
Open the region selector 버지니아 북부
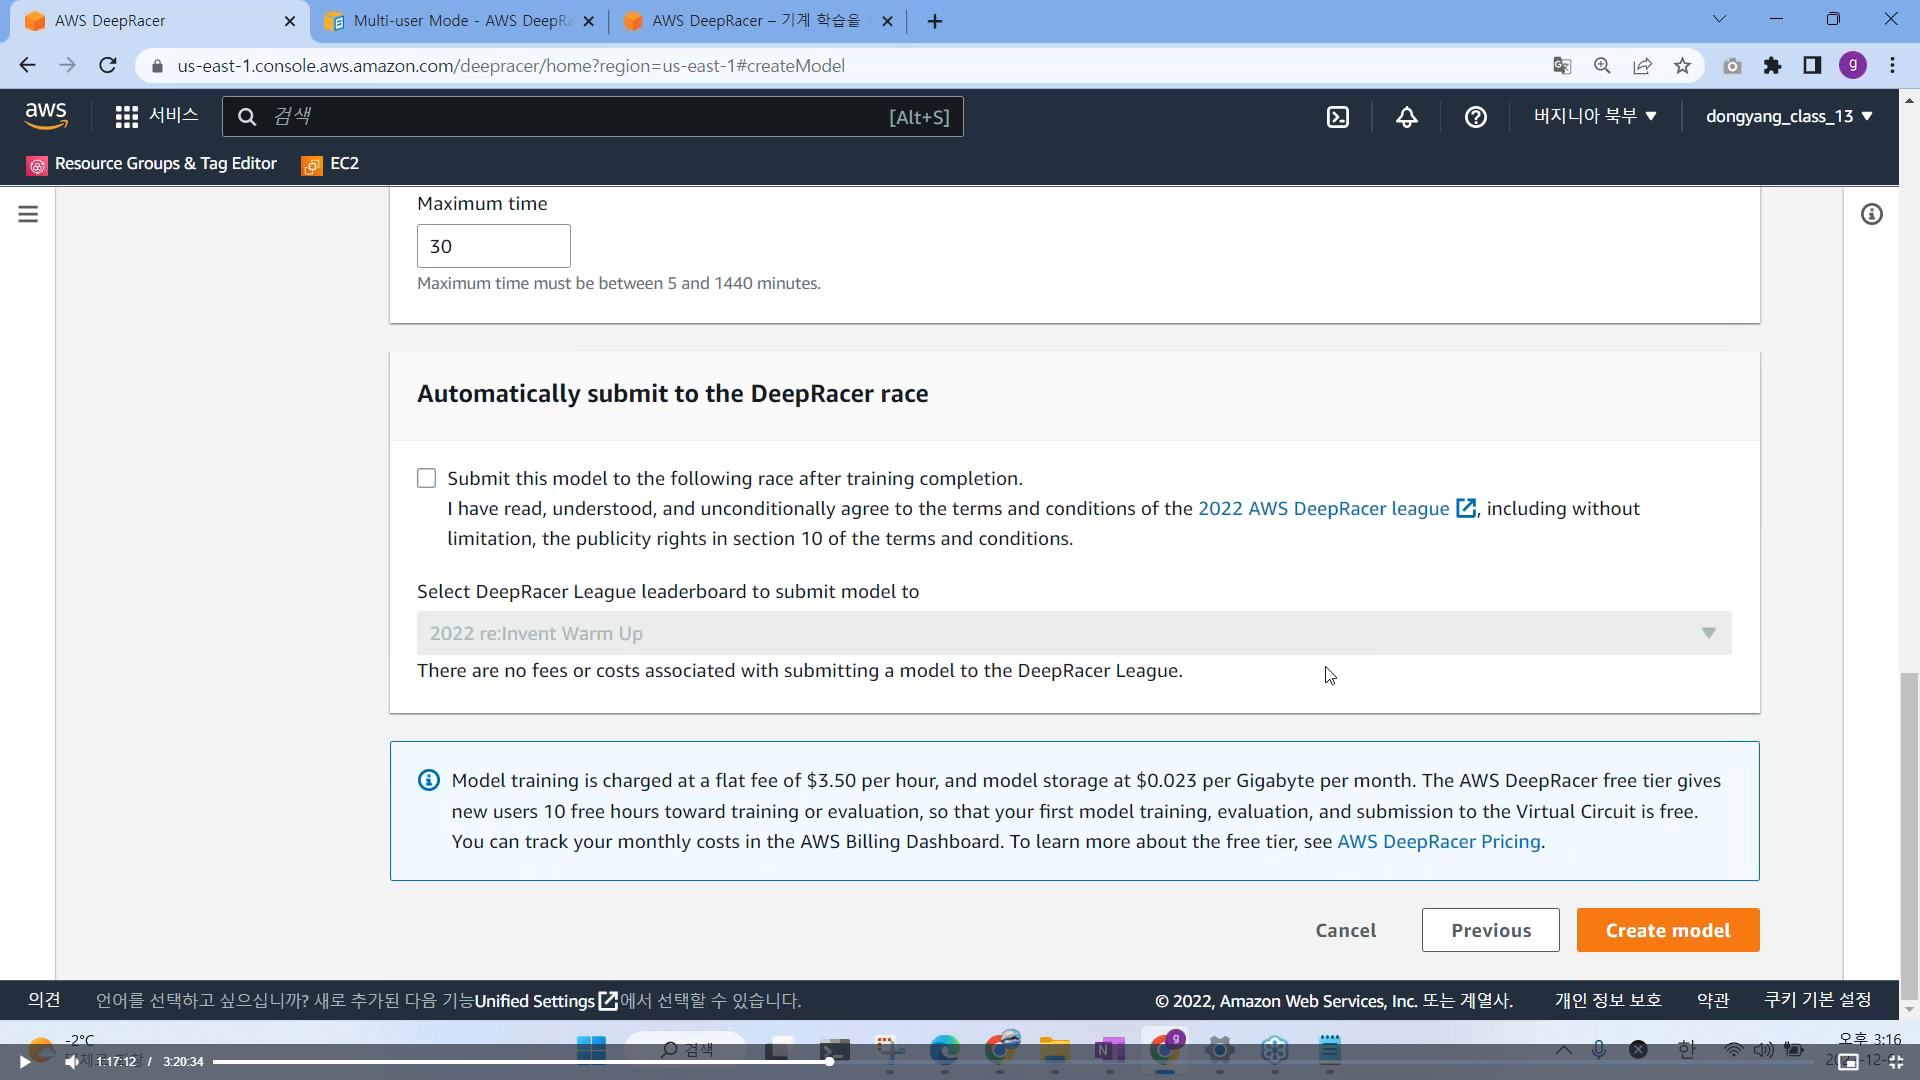1595,116
